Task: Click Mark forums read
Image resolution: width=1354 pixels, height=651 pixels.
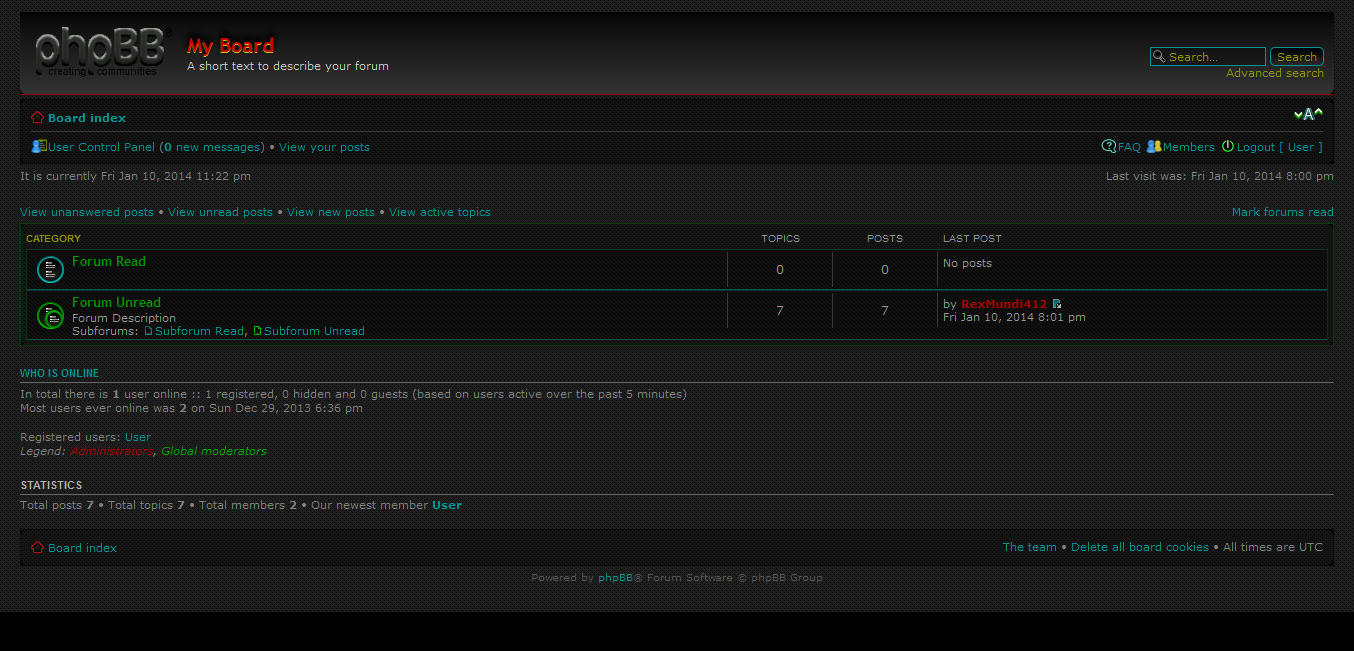Action: click(1283, 211)
